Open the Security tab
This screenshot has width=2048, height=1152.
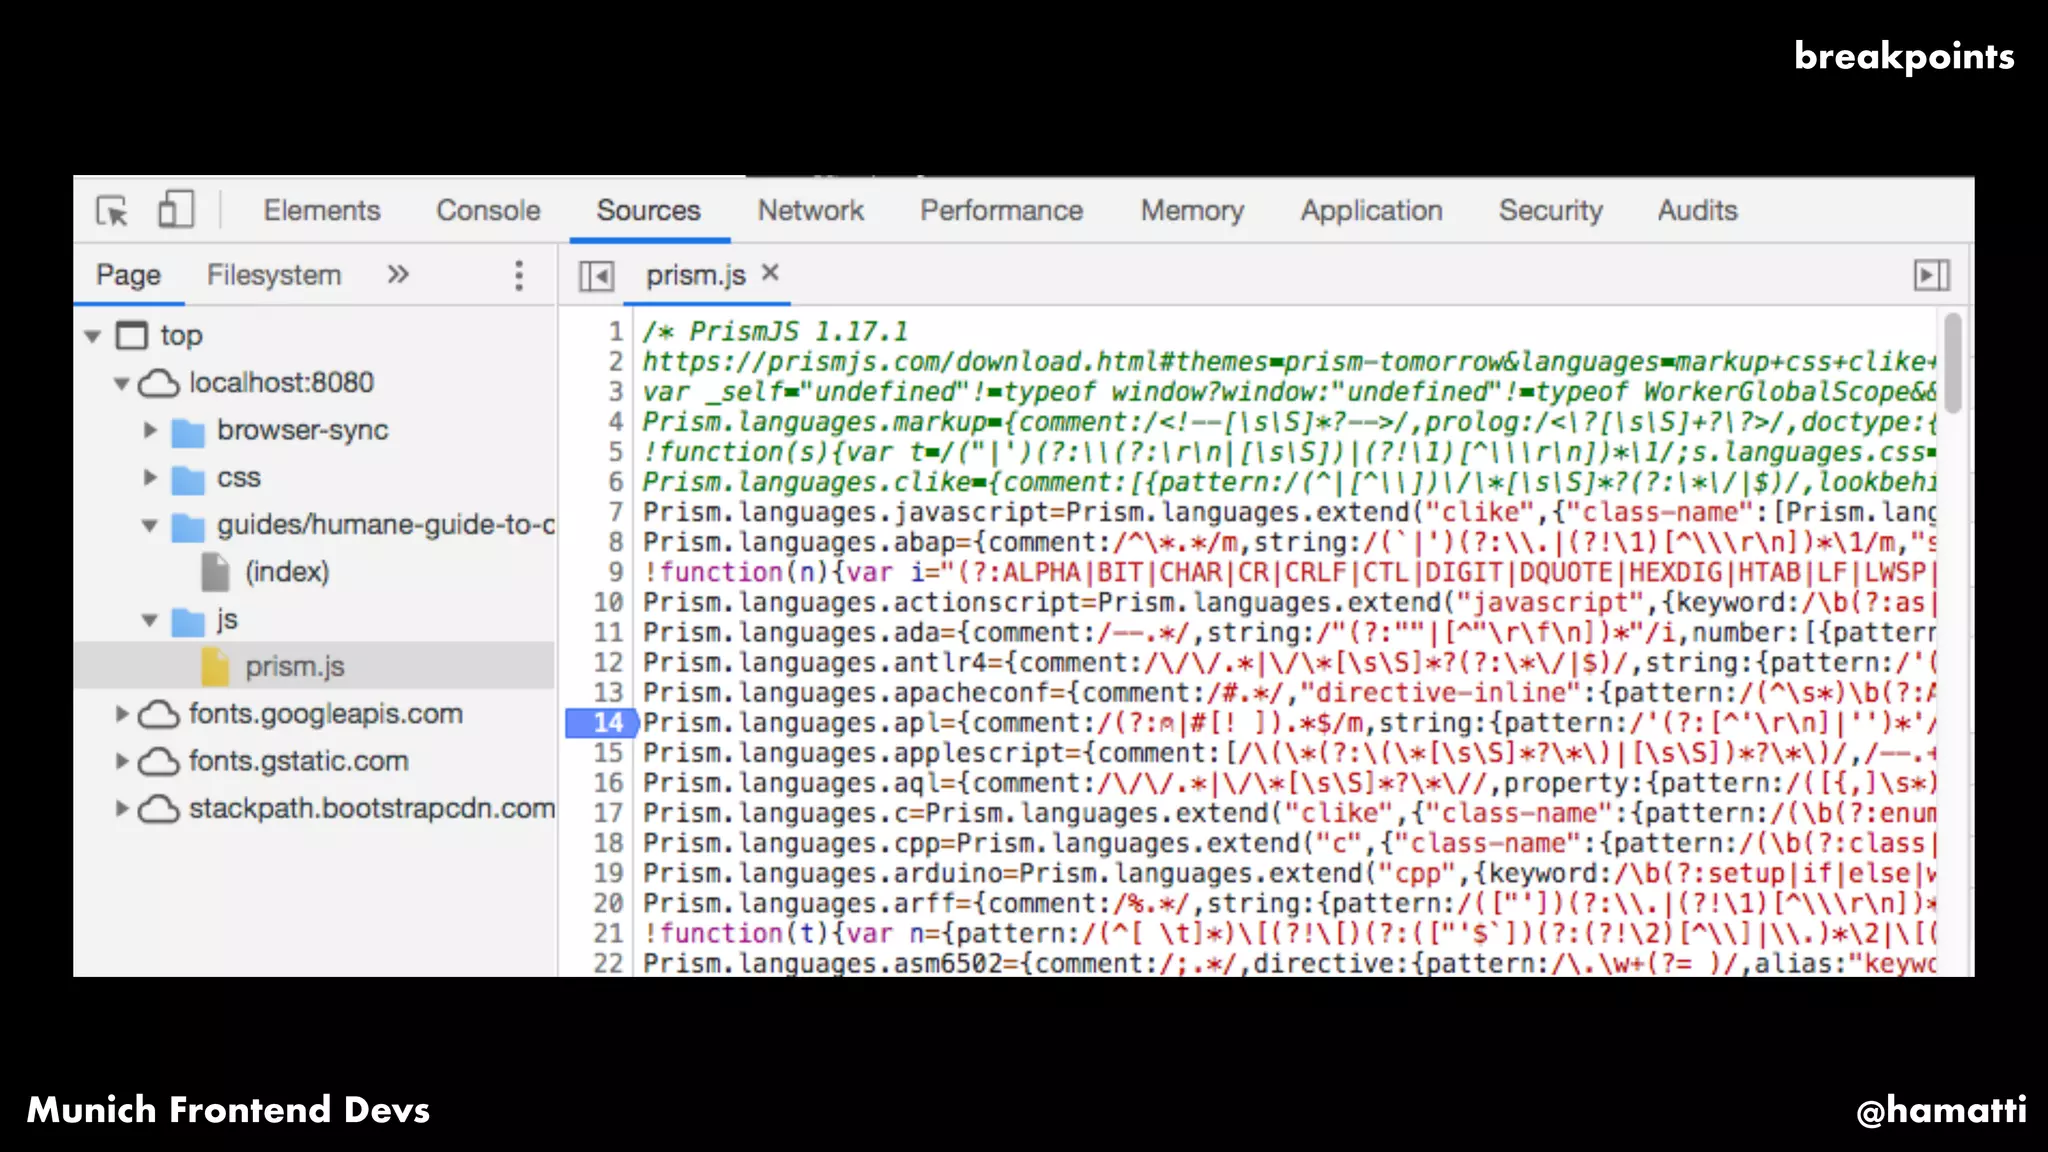(x=1551, y=210)
